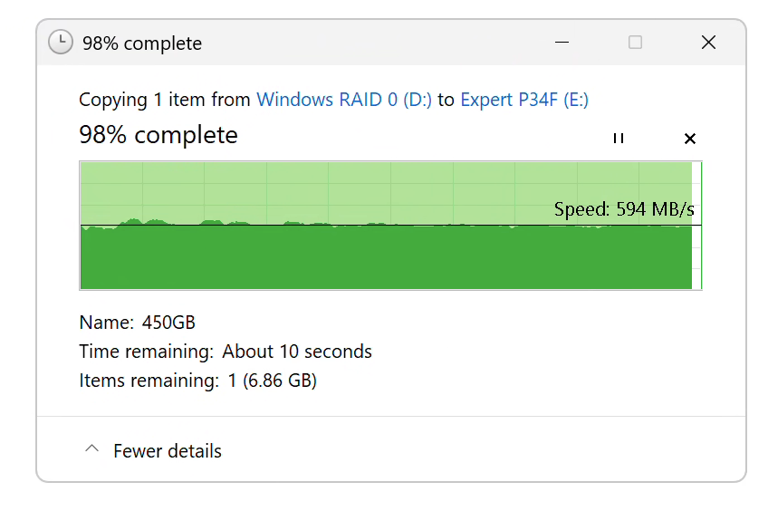Select the Fewer details label
This screenshot has height=511, width=768.
tap(168, 451)
